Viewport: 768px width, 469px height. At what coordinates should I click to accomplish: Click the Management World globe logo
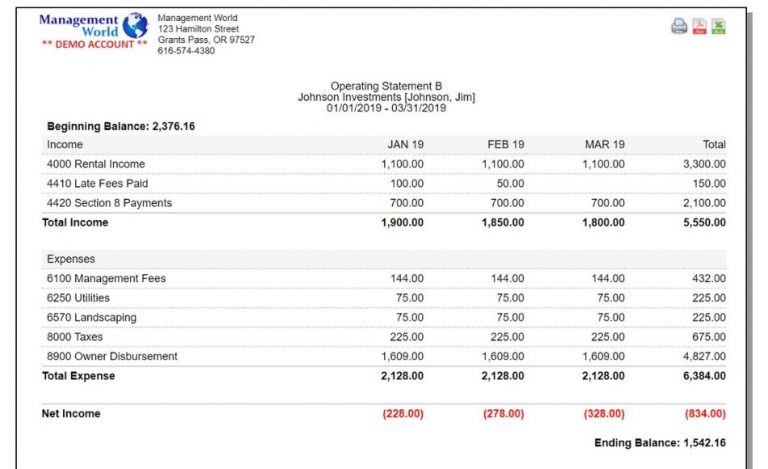tap(134, 25)
